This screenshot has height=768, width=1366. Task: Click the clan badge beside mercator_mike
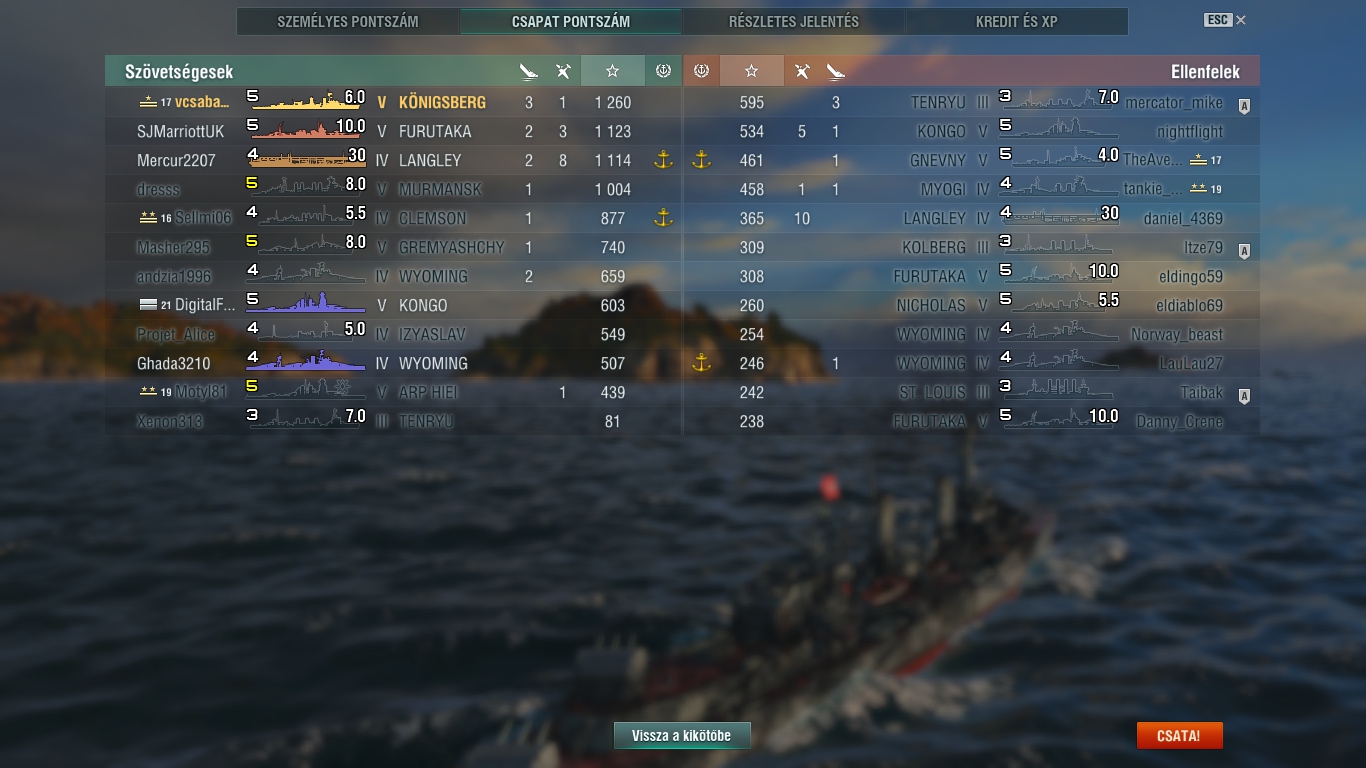pos(1244,105)
